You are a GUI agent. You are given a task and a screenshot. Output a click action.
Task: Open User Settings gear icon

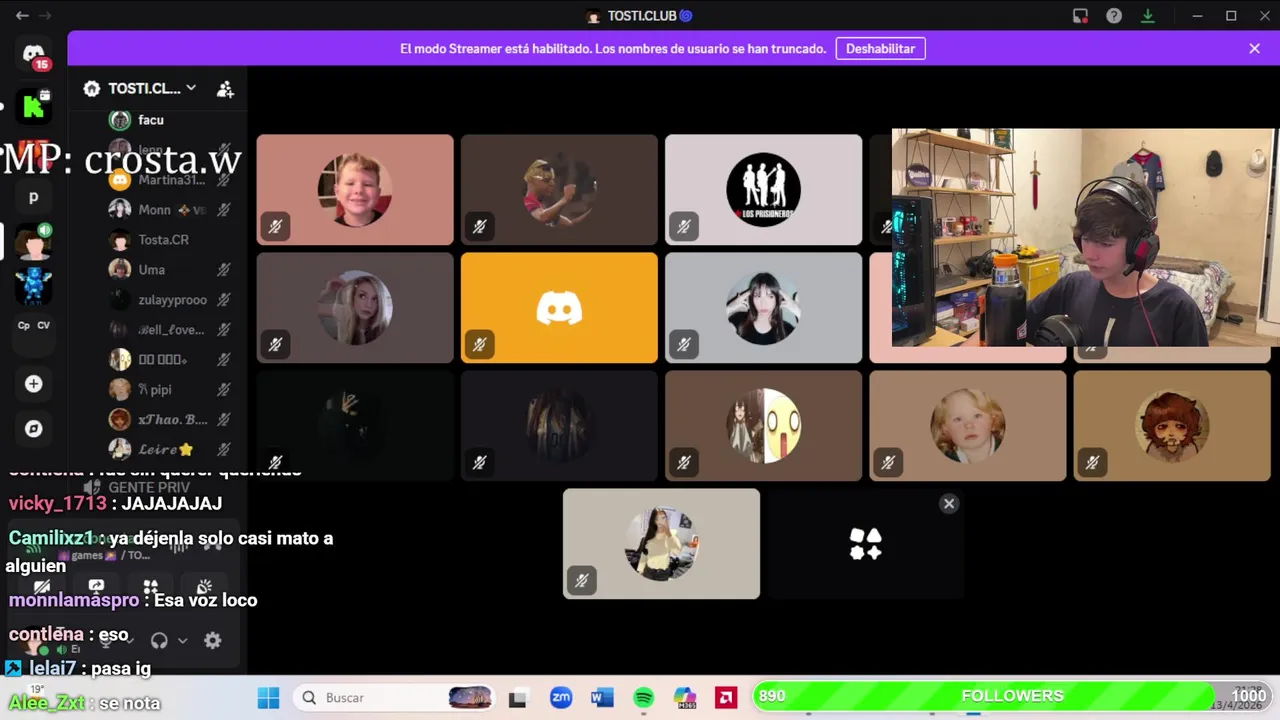(x=212, y=641)
